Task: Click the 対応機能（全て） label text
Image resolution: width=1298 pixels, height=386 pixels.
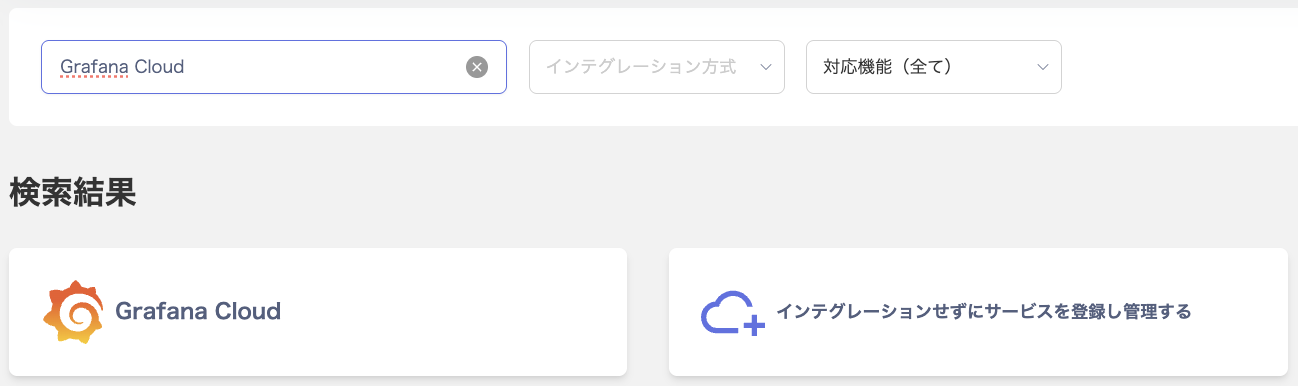Action: (x=887, y=67)
